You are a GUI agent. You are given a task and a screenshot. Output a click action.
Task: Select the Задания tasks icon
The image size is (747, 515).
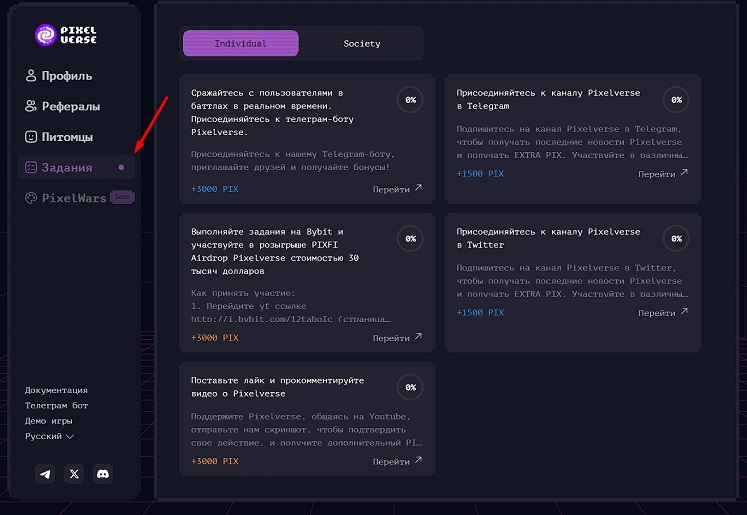click(32, 167)
